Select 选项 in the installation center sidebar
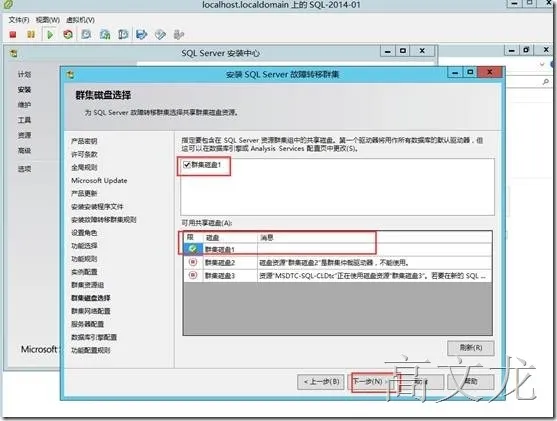Viewport: 557px width, 421px height. click(25, 169)
